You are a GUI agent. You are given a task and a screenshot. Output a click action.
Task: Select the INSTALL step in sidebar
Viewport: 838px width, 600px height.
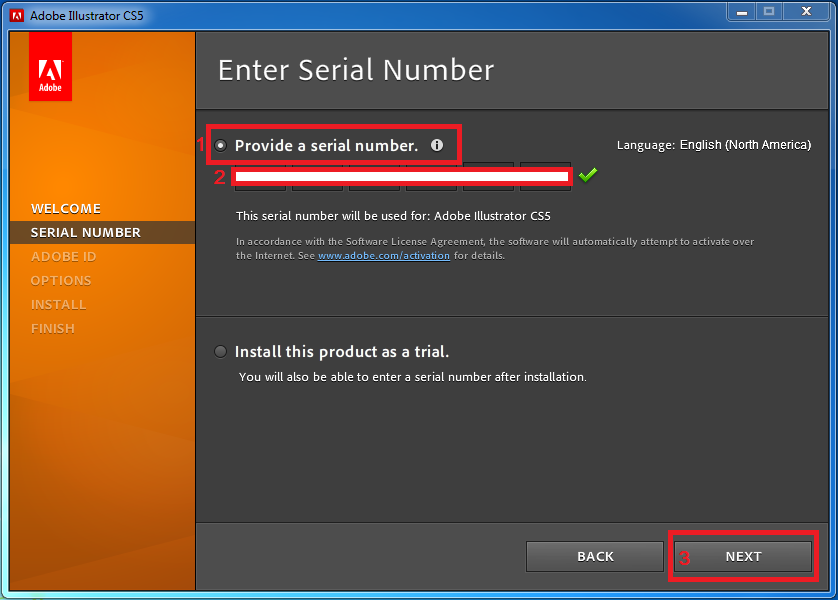coord(58,305)
